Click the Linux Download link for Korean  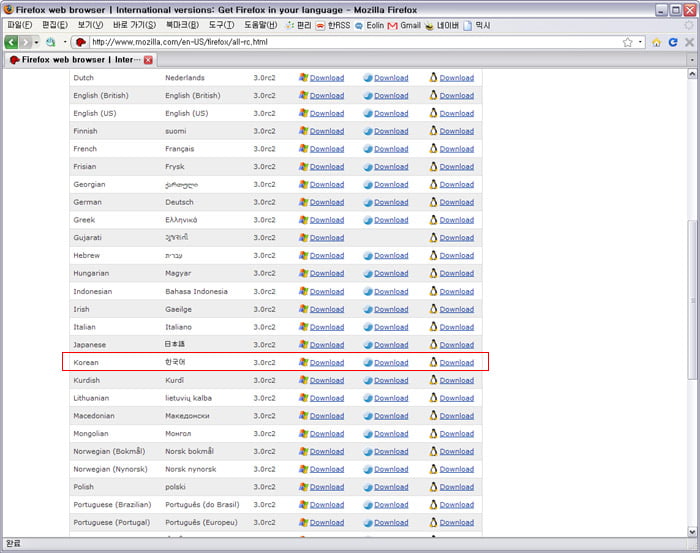click(x=457, y=363)
